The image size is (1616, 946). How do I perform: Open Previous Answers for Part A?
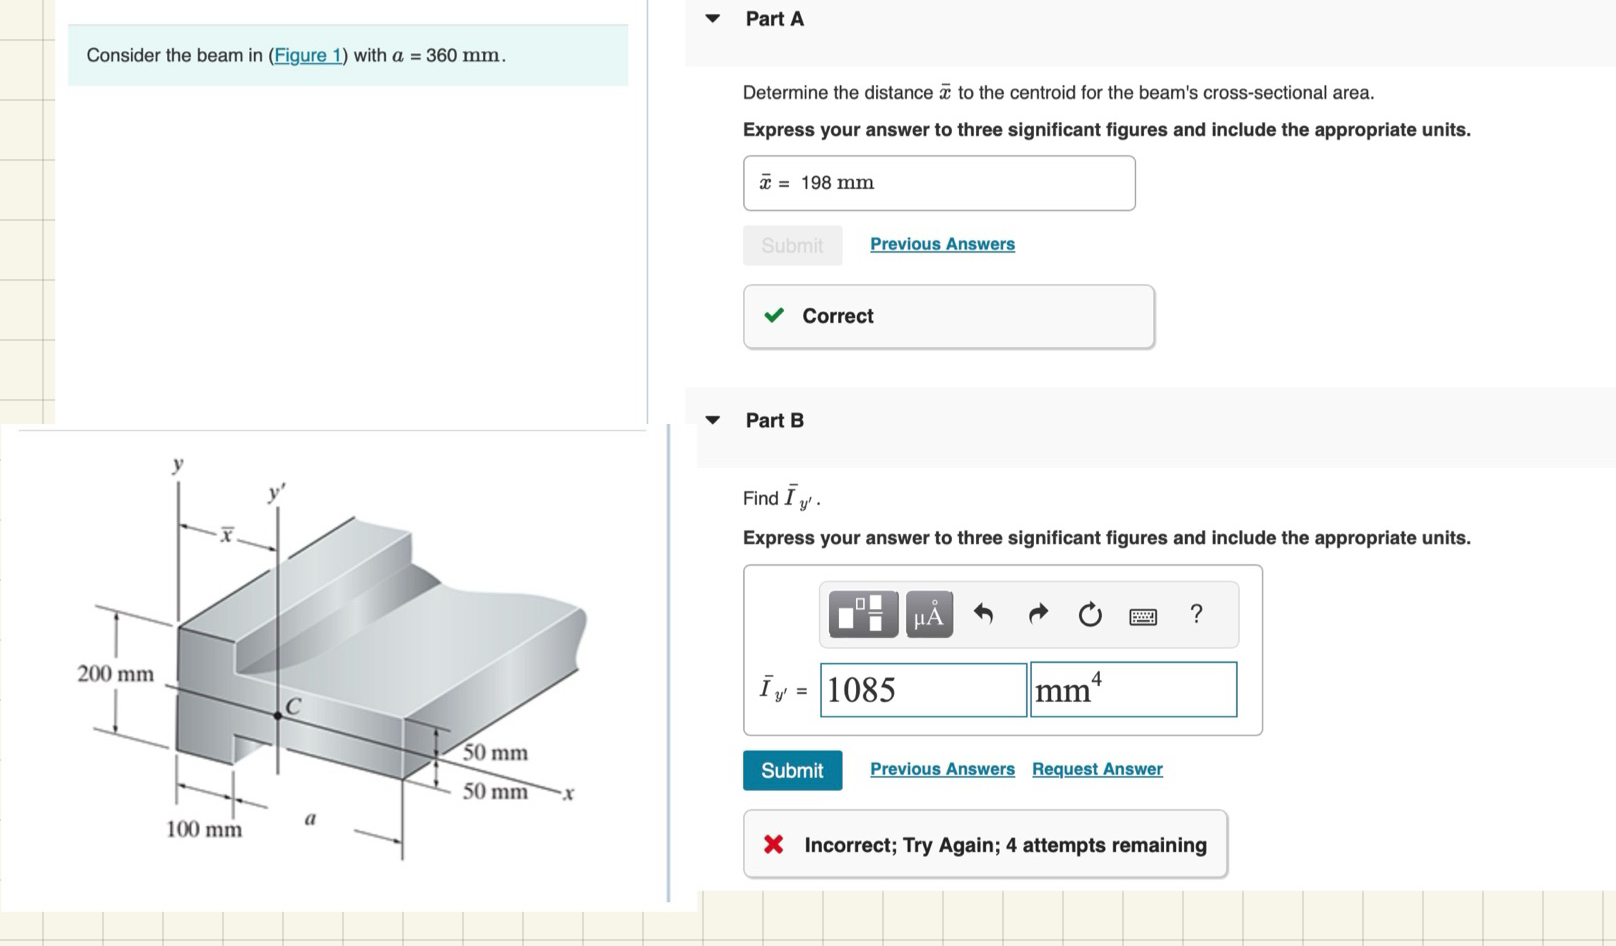tap(941, 243)
